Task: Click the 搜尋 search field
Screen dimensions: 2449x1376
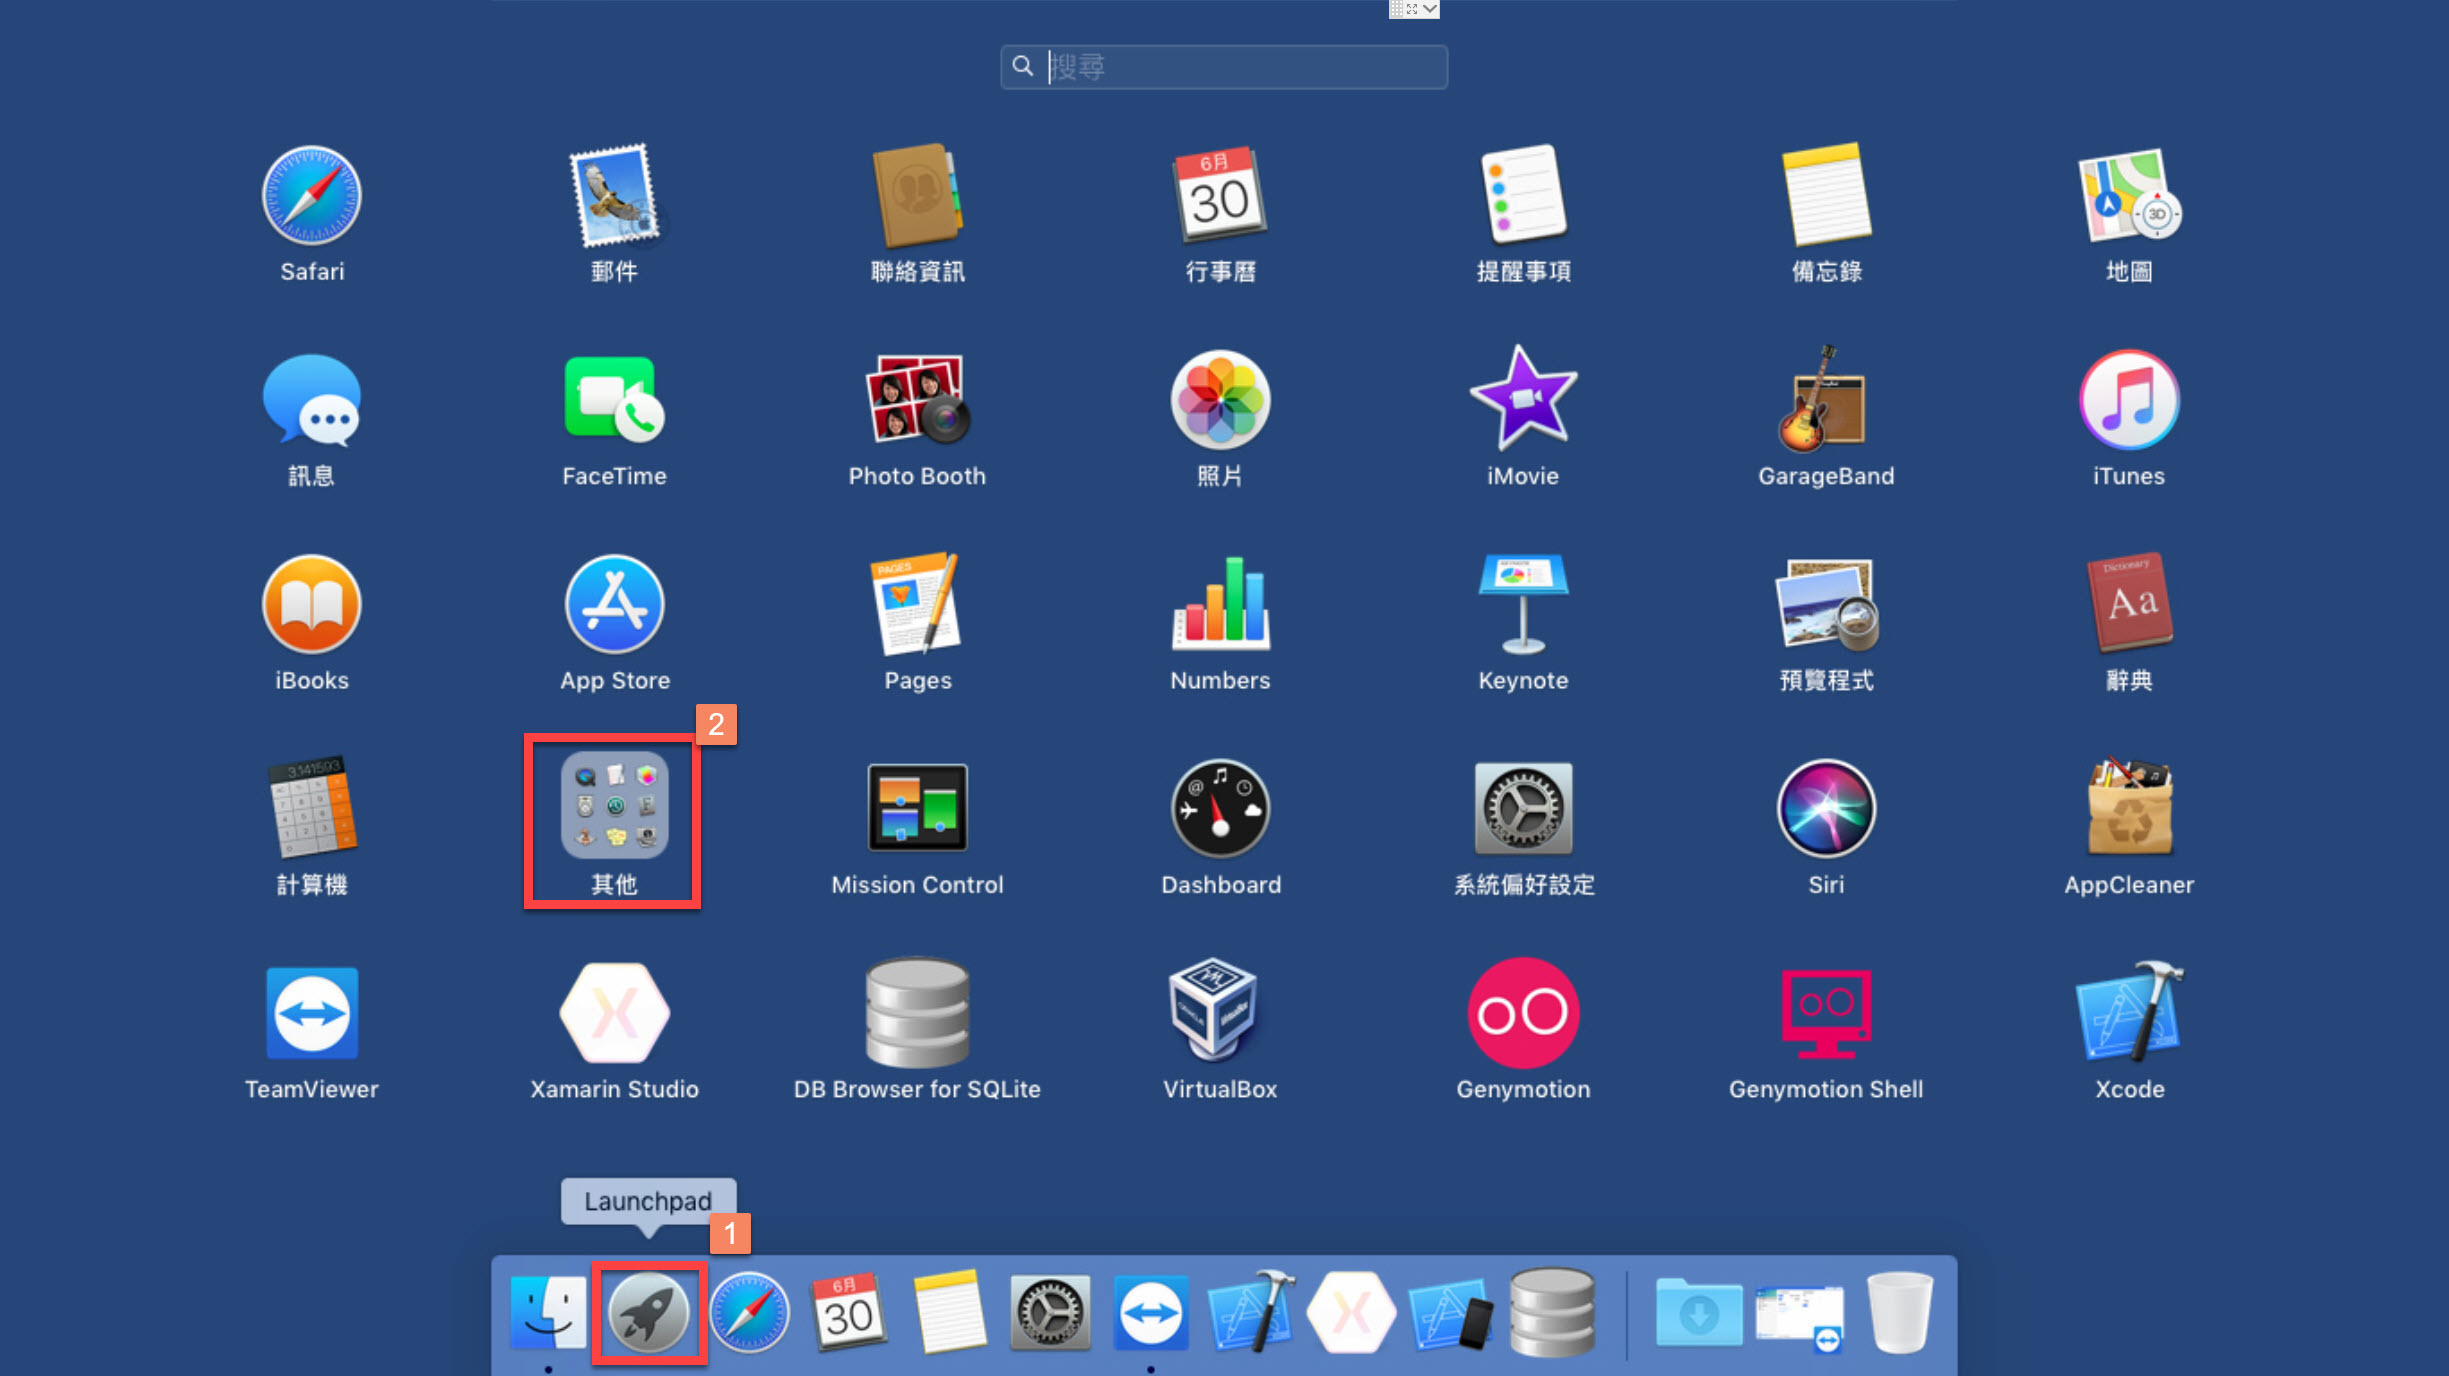Action: pyautogui.click(x=1224, y=67)
